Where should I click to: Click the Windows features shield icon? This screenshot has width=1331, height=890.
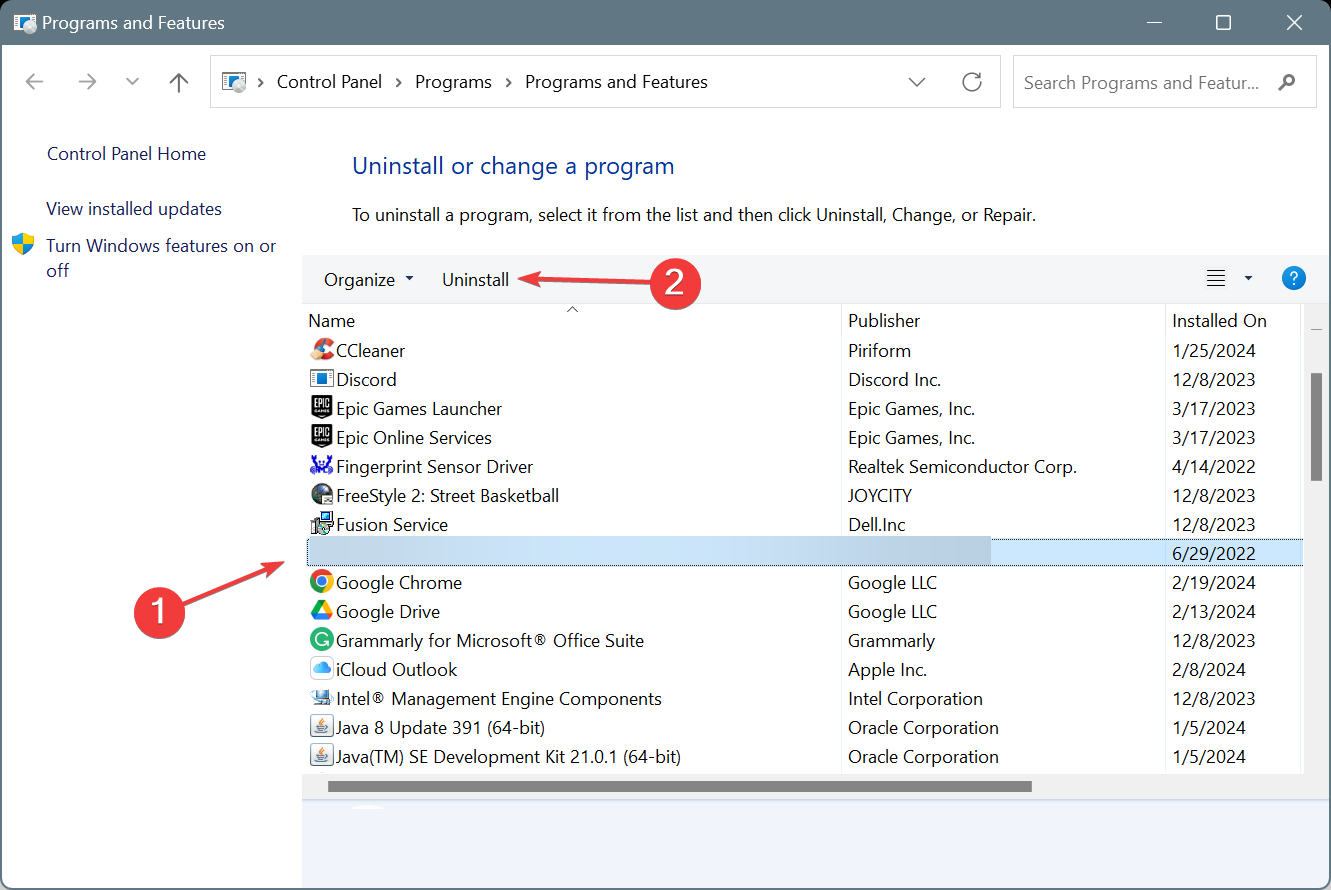tap(23, 245)
